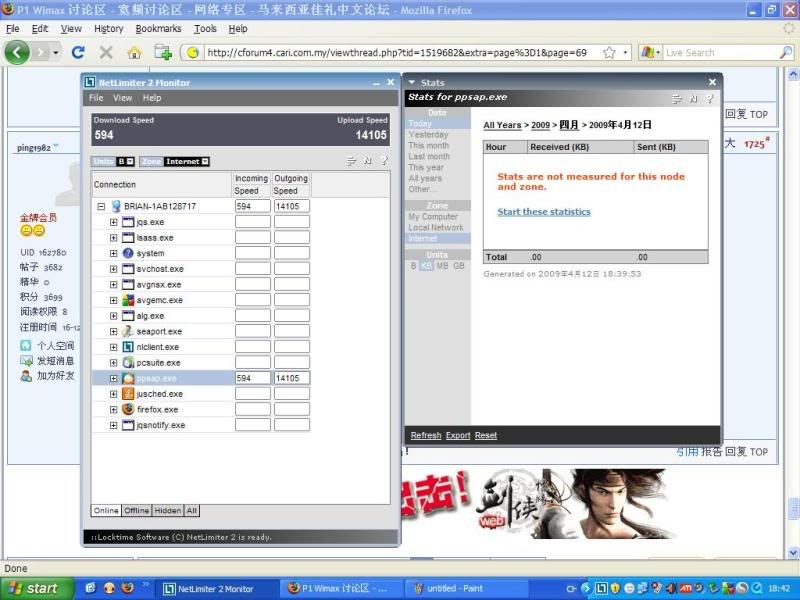Viewport: 800px width, 600px height.
Task: Select the pcsuite.exe process icon
Action: [128, 362]
